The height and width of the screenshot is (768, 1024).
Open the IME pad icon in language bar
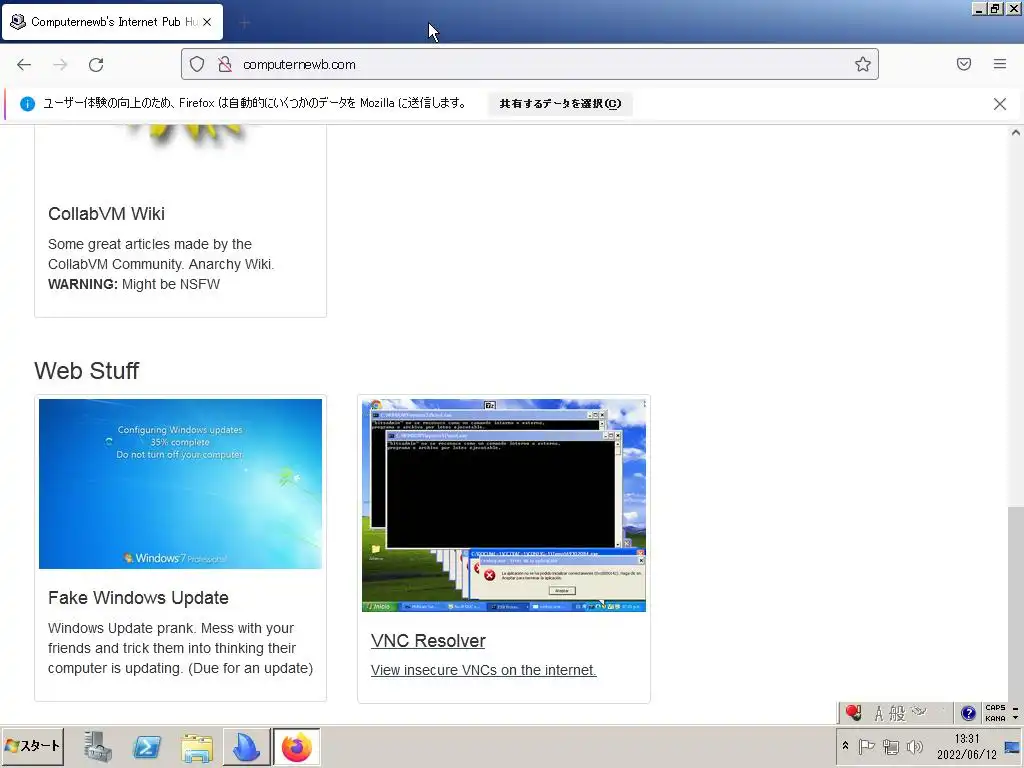[x=920, y=712]
